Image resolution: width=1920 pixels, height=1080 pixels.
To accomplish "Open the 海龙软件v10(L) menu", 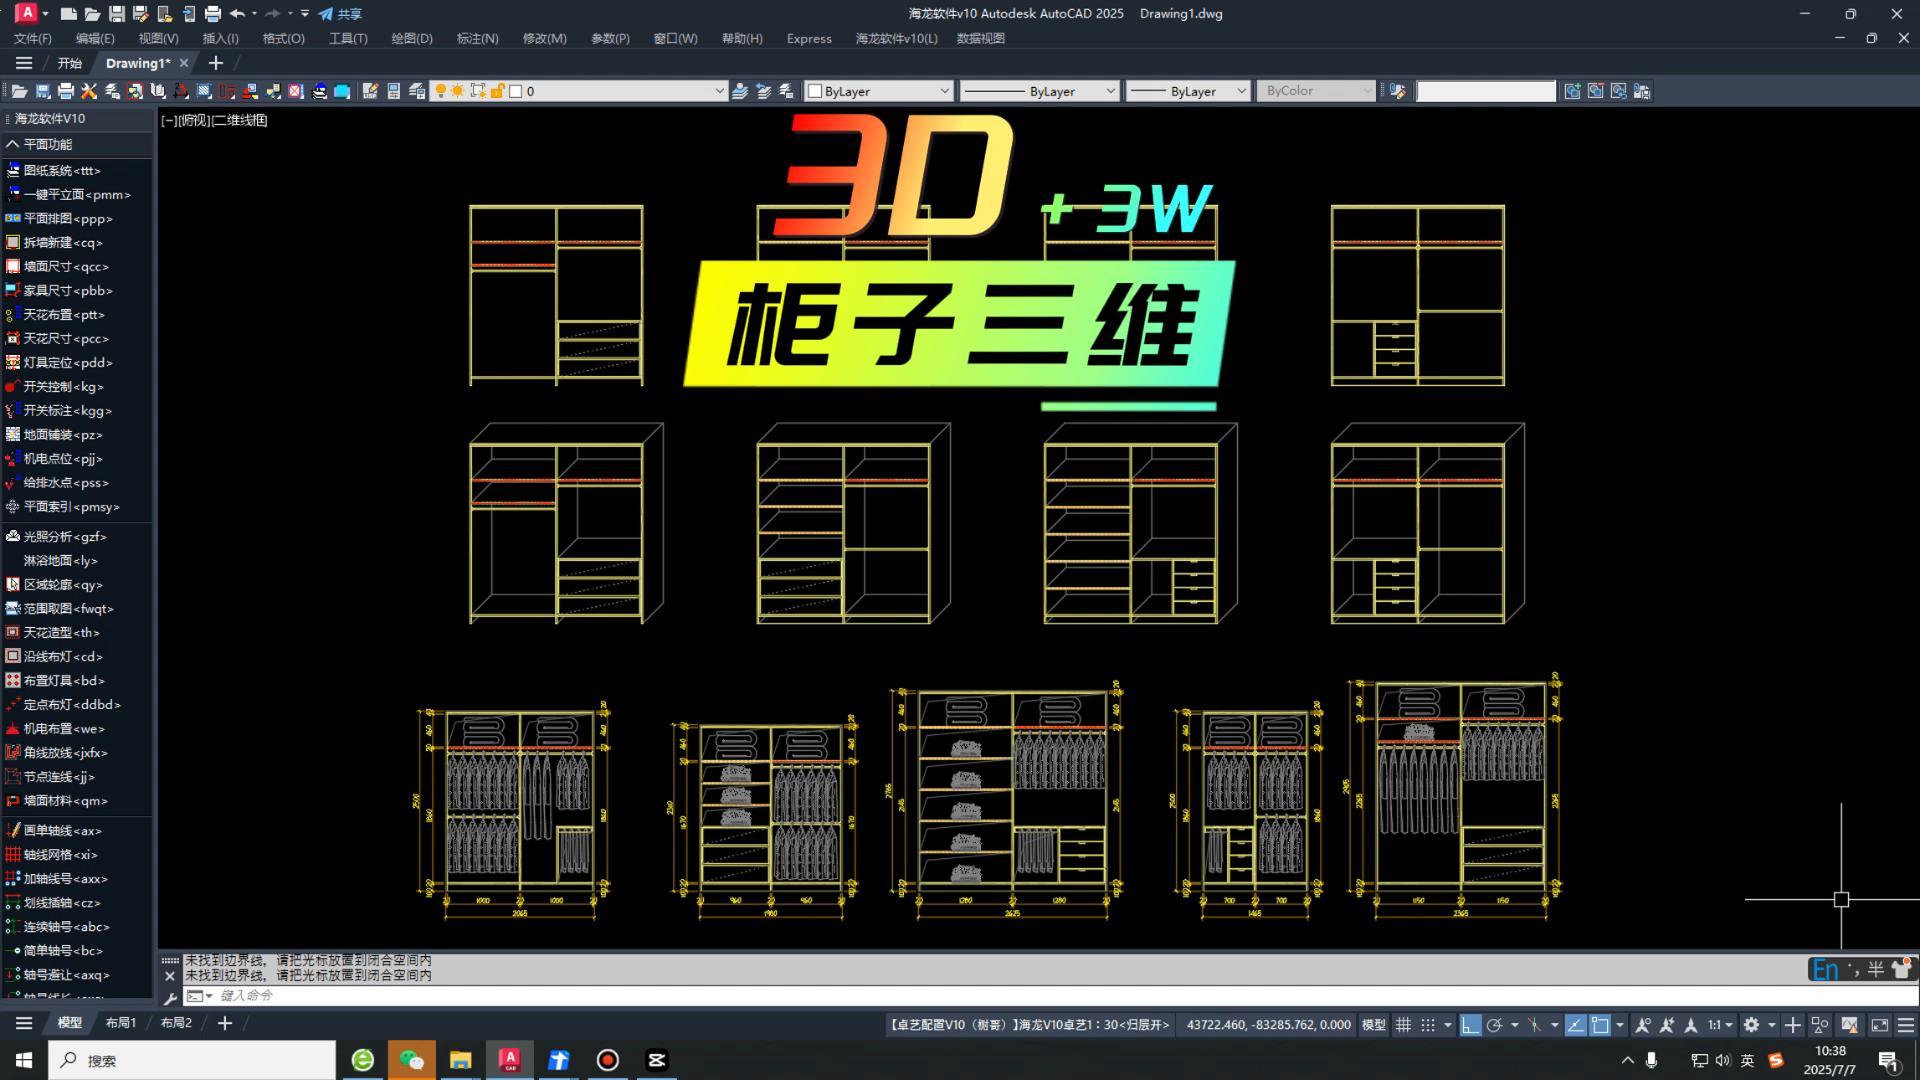I will 896,38.
